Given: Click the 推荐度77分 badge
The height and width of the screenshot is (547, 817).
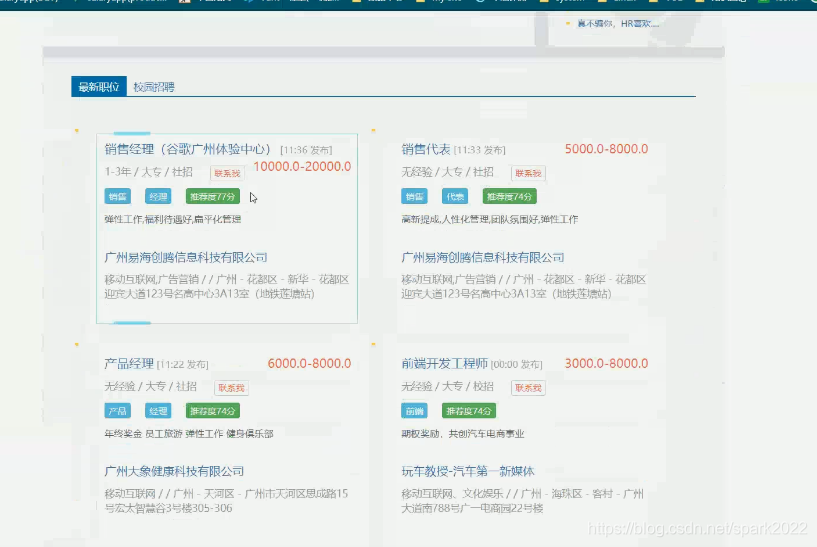Looking at the screenshot, I should (213, 196).
